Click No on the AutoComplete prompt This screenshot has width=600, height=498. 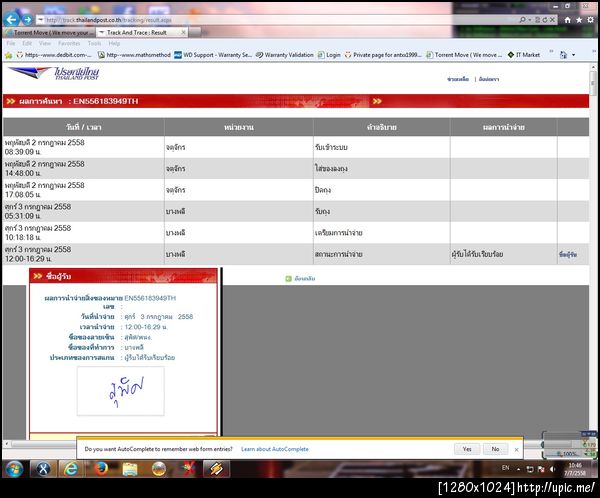495,449
